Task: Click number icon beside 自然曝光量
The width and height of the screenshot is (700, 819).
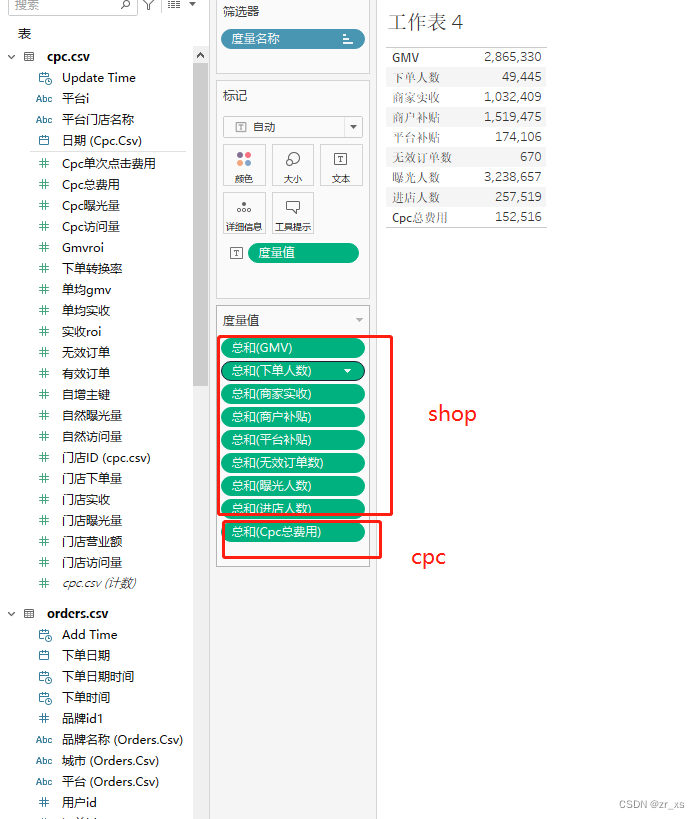Action: click(44, 415)
